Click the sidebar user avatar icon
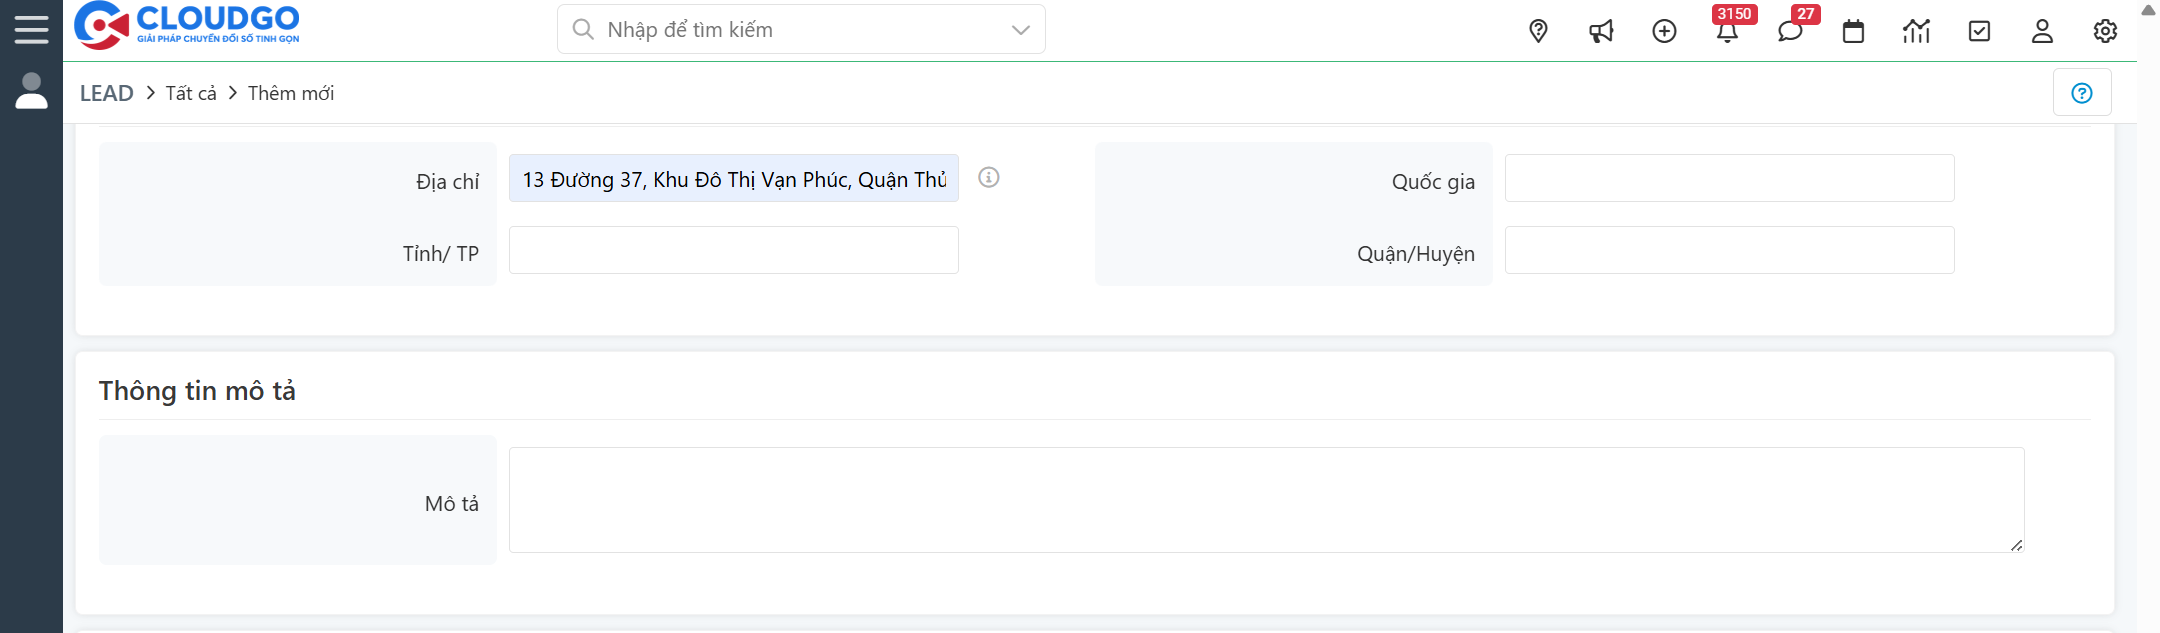This screenshot has width=2160, height=633. point(31,91)
